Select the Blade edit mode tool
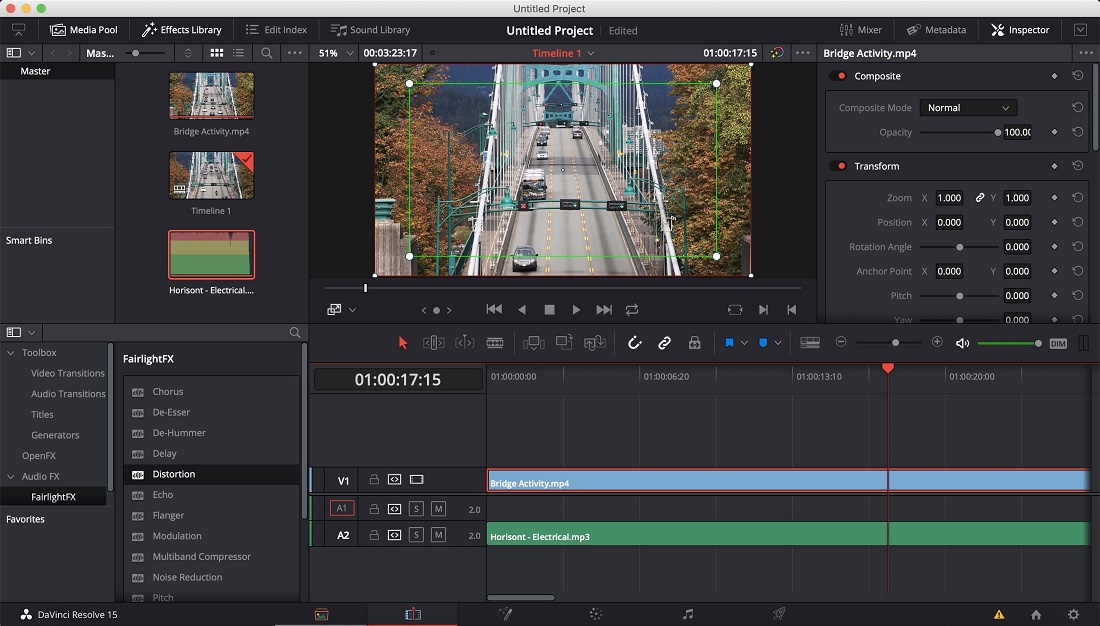Image resolution: width=1100 pixels, height=626 pixels. click(x=495, y=342)
